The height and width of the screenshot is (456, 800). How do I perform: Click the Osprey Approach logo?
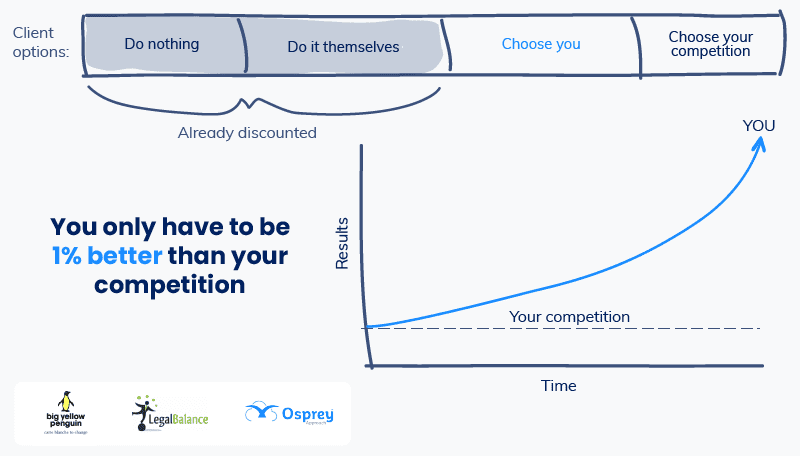289,413
